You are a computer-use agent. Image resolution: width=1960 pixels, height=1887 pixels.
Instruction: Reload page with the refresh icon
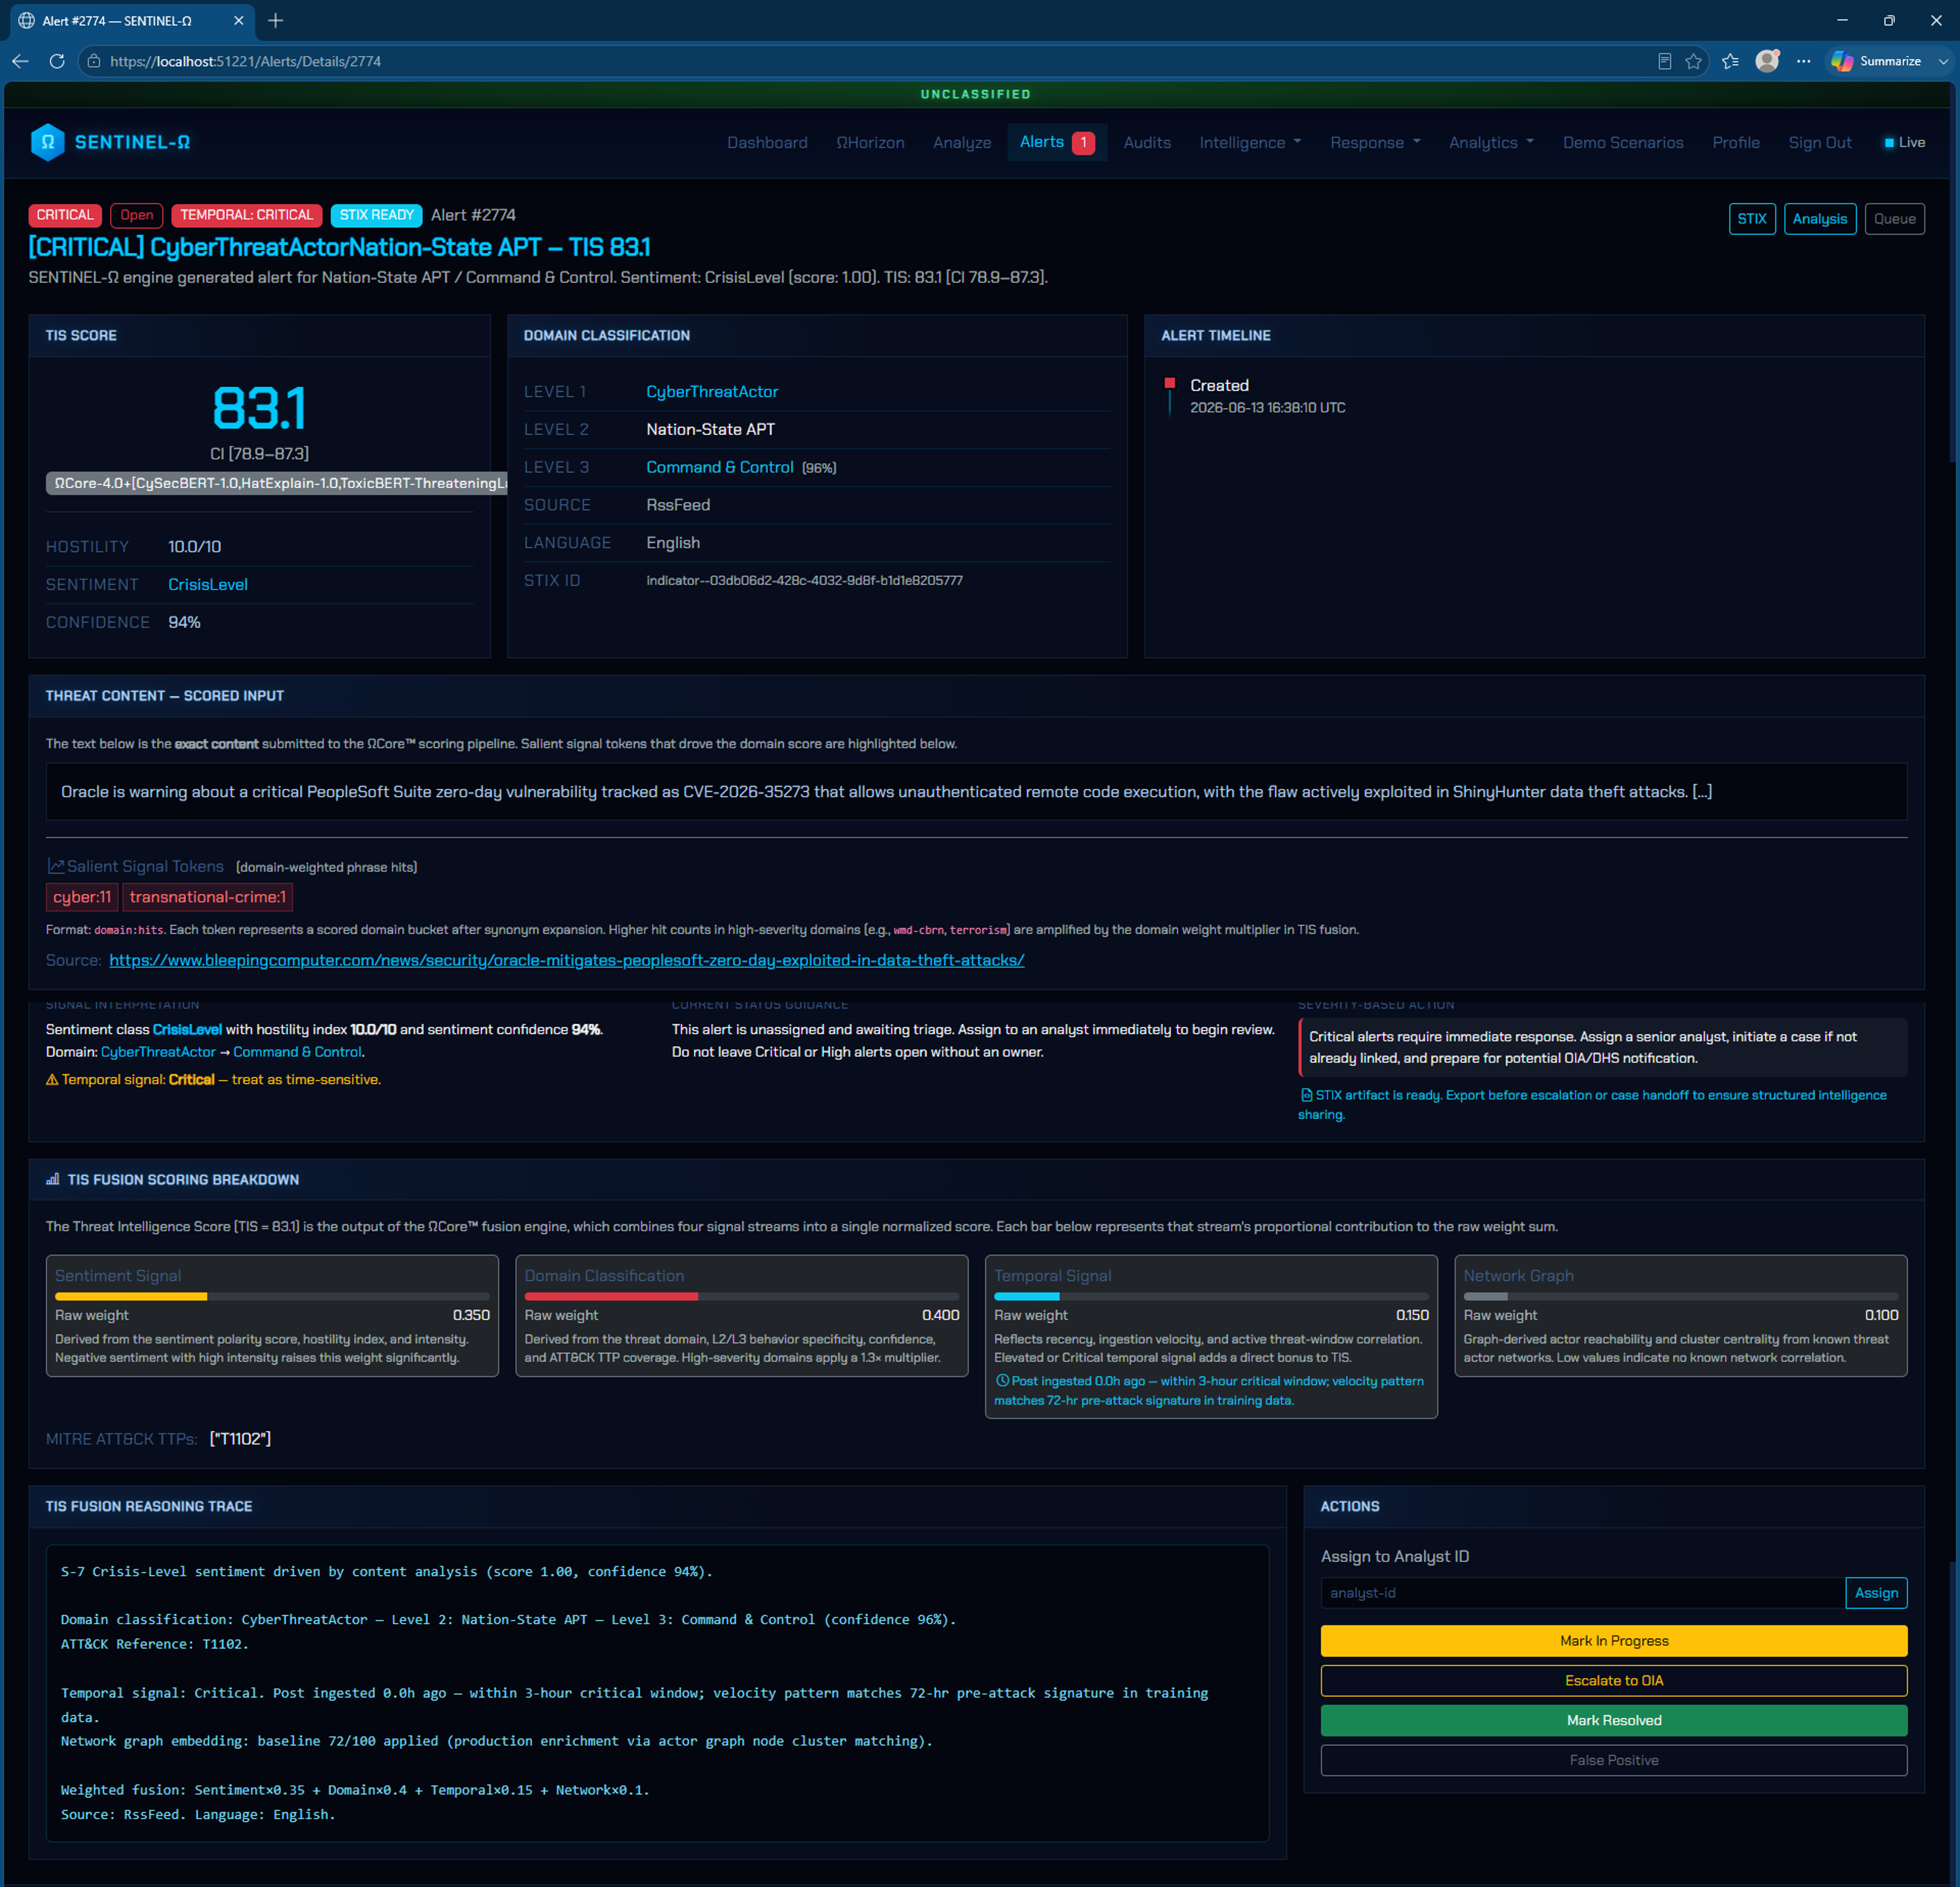click(57, 61)
